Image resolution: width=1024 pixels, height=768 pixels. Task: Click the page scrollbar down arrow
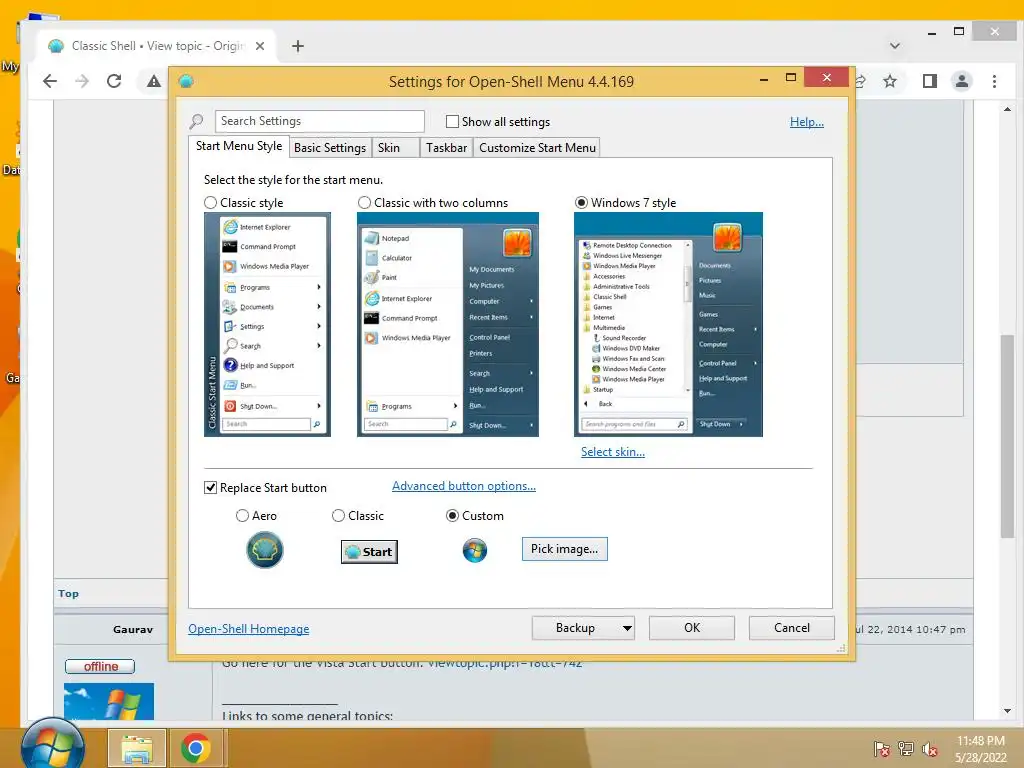pos(1007,711)
